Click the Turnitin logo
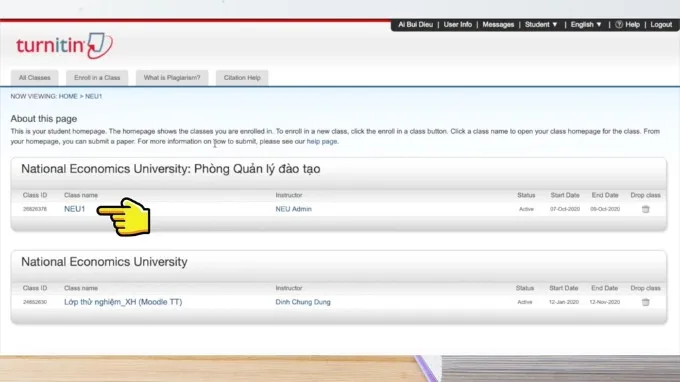This screenshot has width=680, height=382. click(x=64, y=46)
